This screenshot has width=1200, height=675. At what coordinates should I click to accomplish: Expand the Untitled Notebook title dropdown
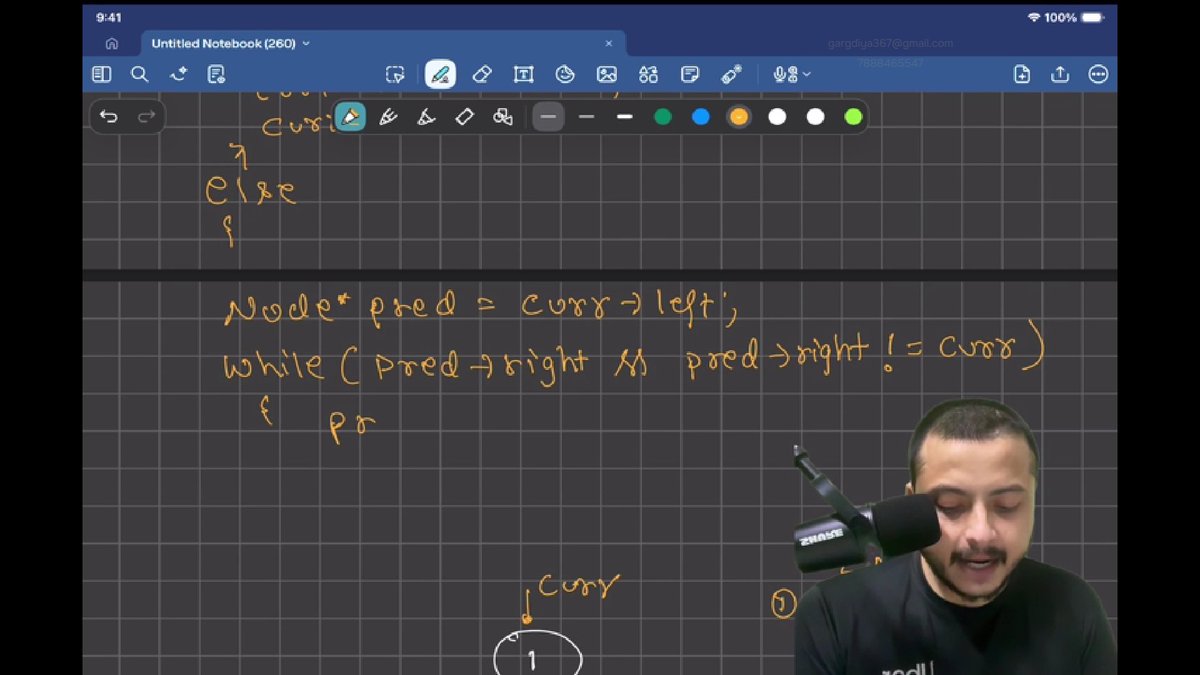pyautogui.click(x=306, y=44)
